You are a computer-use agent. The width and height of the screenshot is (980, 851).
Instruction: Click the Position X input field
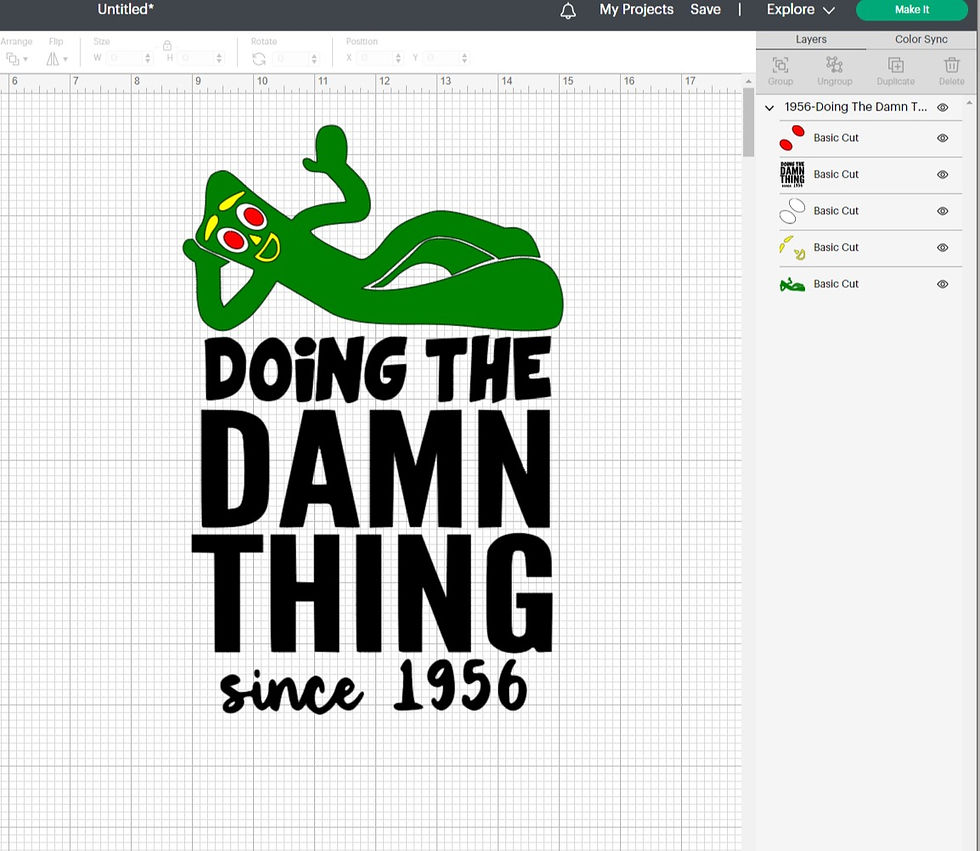tap(375, 58)
